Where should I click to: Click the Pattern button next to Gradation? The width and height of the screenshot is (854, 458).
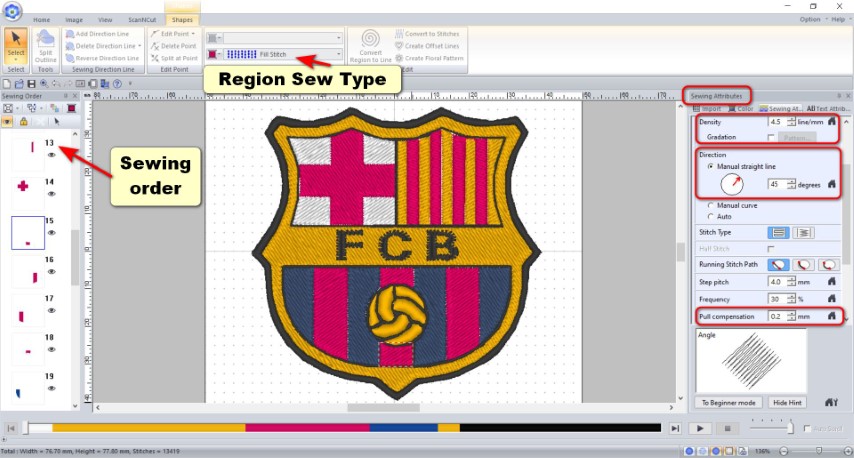pyautogui.click(x=796, y=137)
